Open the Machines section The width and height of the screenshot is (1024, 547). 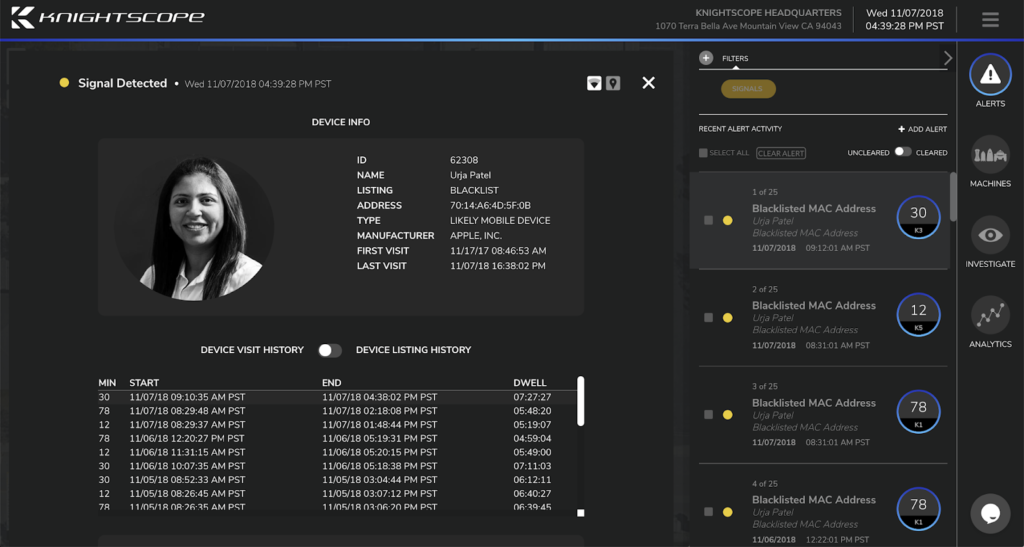point(990,161)
